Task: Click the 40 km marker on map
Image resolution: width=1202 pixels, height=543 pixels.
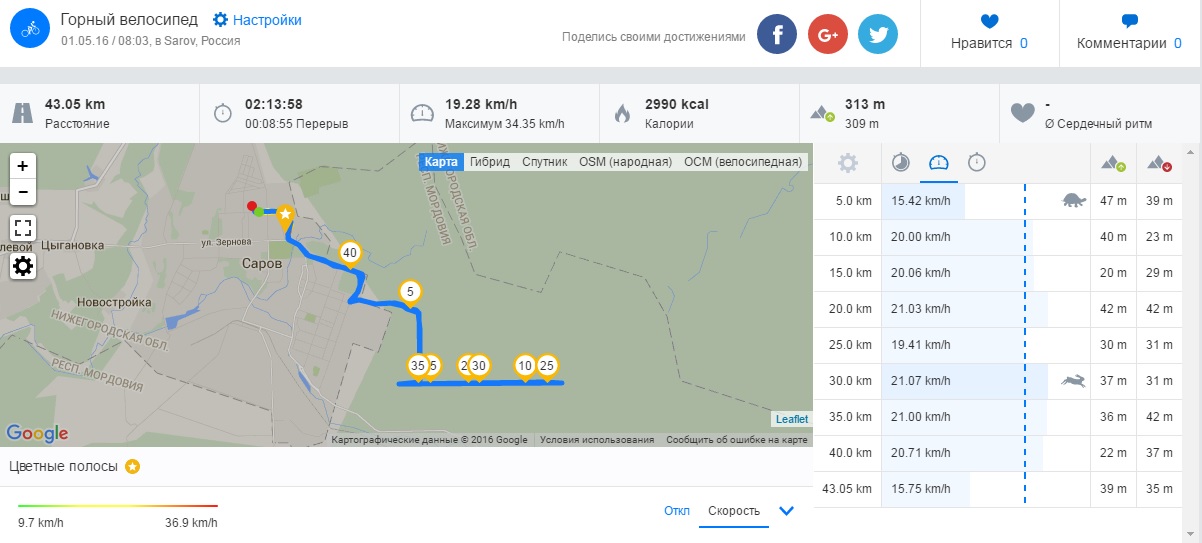Action: click(x=349, y=253)
